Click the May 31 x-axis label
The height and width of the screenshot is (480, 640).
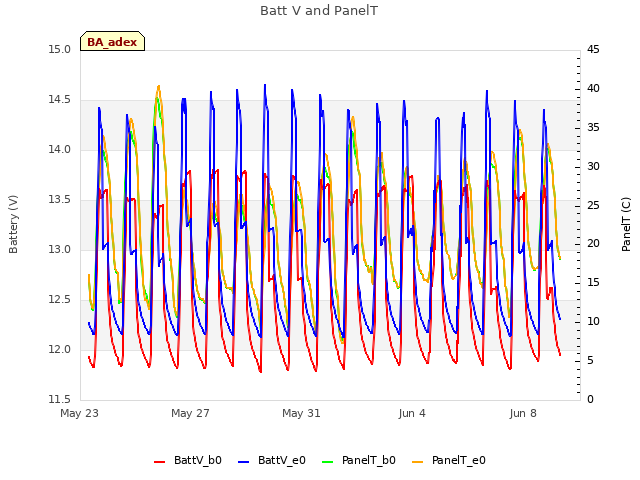click(302, 413)
